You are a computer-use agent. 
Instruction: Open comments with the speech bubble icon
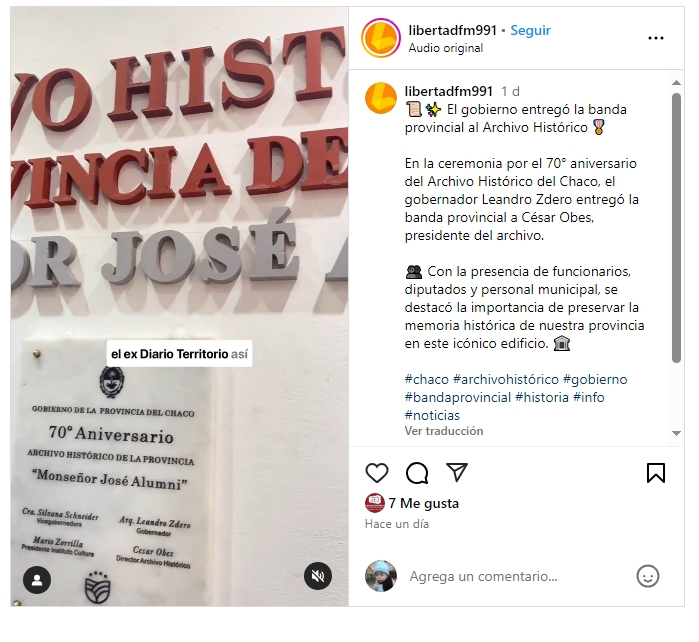417,473
